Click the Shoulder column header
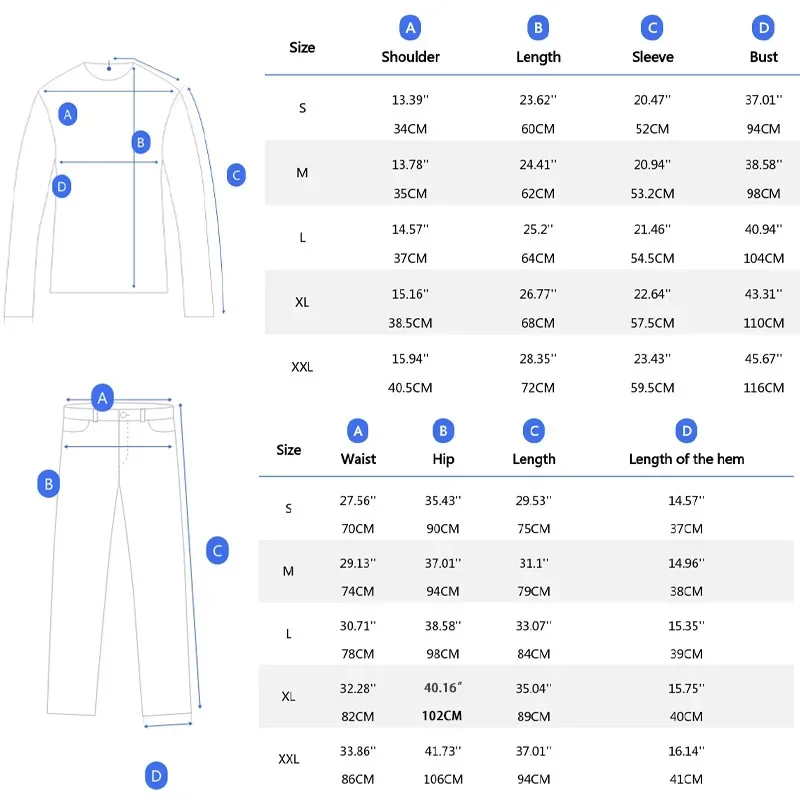Image resolution: width=800 pixels, height=800 pixels. (x=410, y=57)
